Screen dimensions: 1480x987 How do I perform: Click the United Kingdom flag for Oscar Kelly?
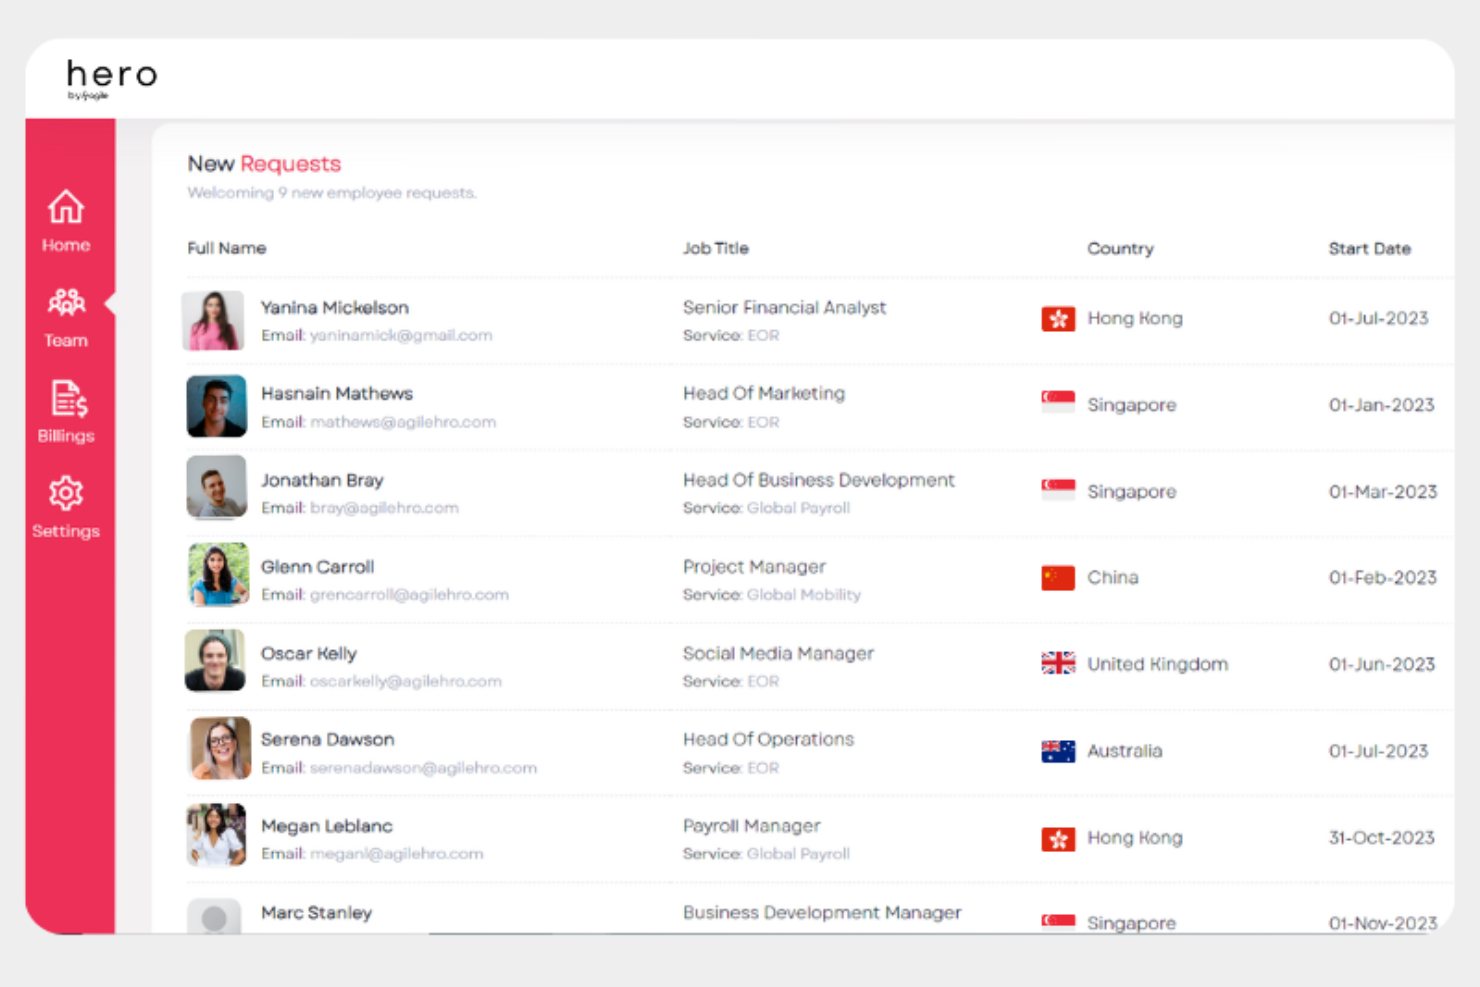pos(1057,662)
